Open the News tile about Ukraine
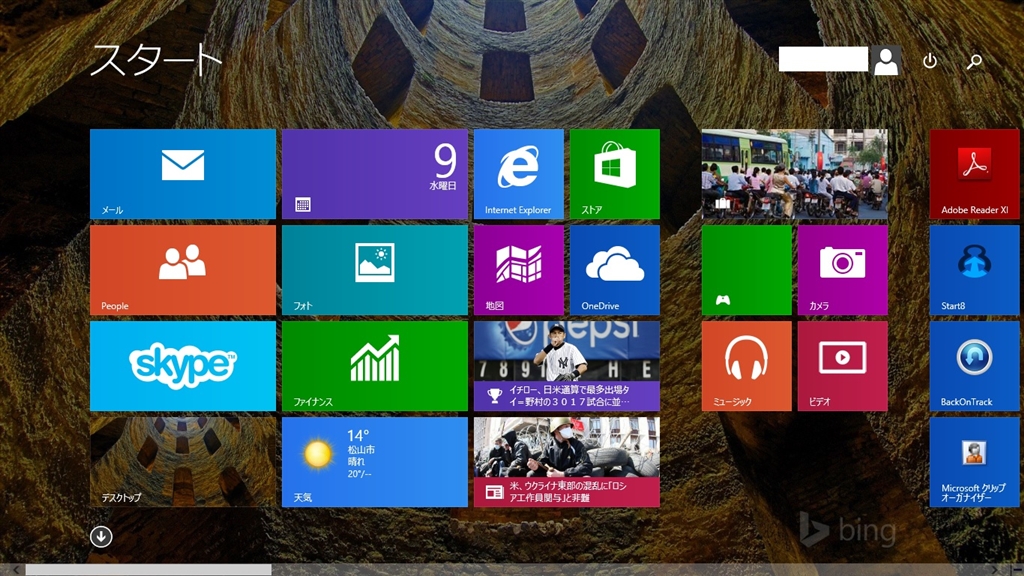1024x576 pixels. click(x=567, y=462)
